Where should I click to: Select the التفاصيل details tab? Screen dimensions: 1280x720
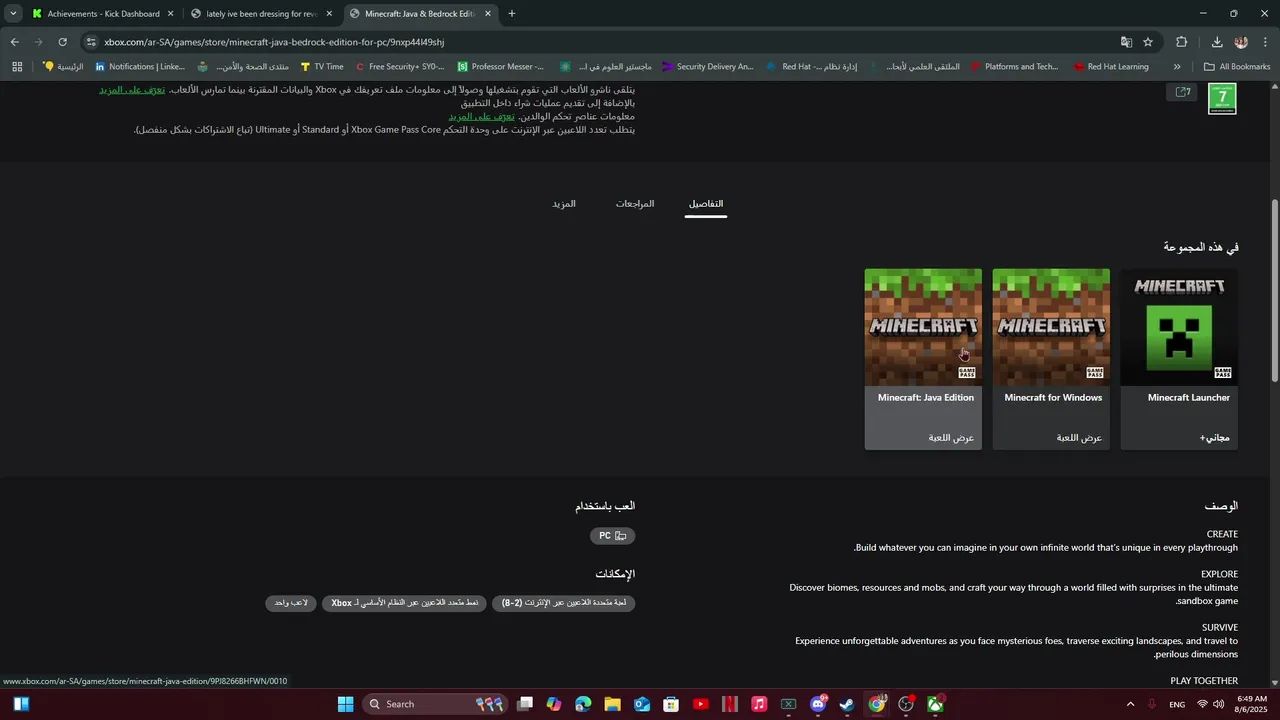pos(706,204)
